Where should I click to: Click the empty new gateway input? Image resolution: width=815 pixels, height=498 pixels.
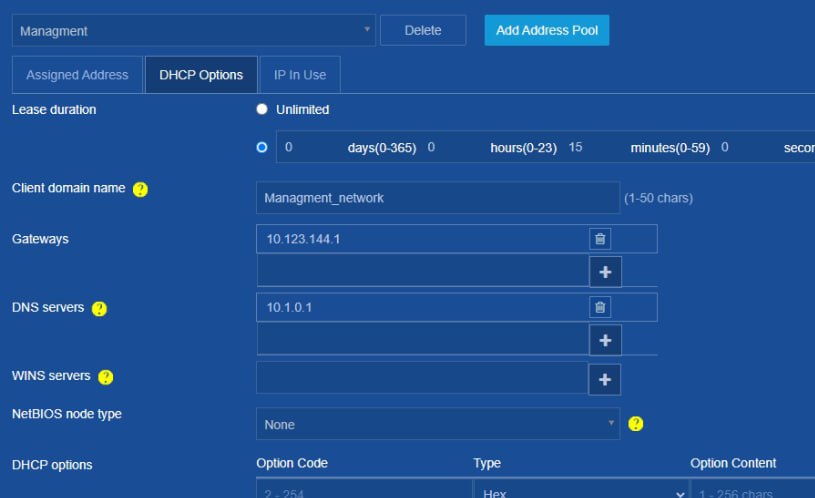pos(423,270)
